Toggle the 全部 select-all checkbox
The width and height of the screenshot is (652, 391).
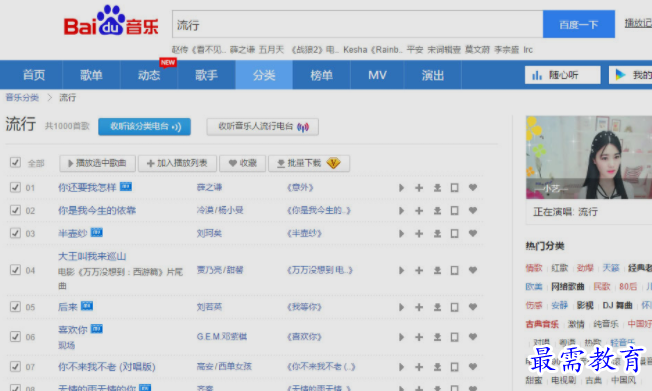15,162
